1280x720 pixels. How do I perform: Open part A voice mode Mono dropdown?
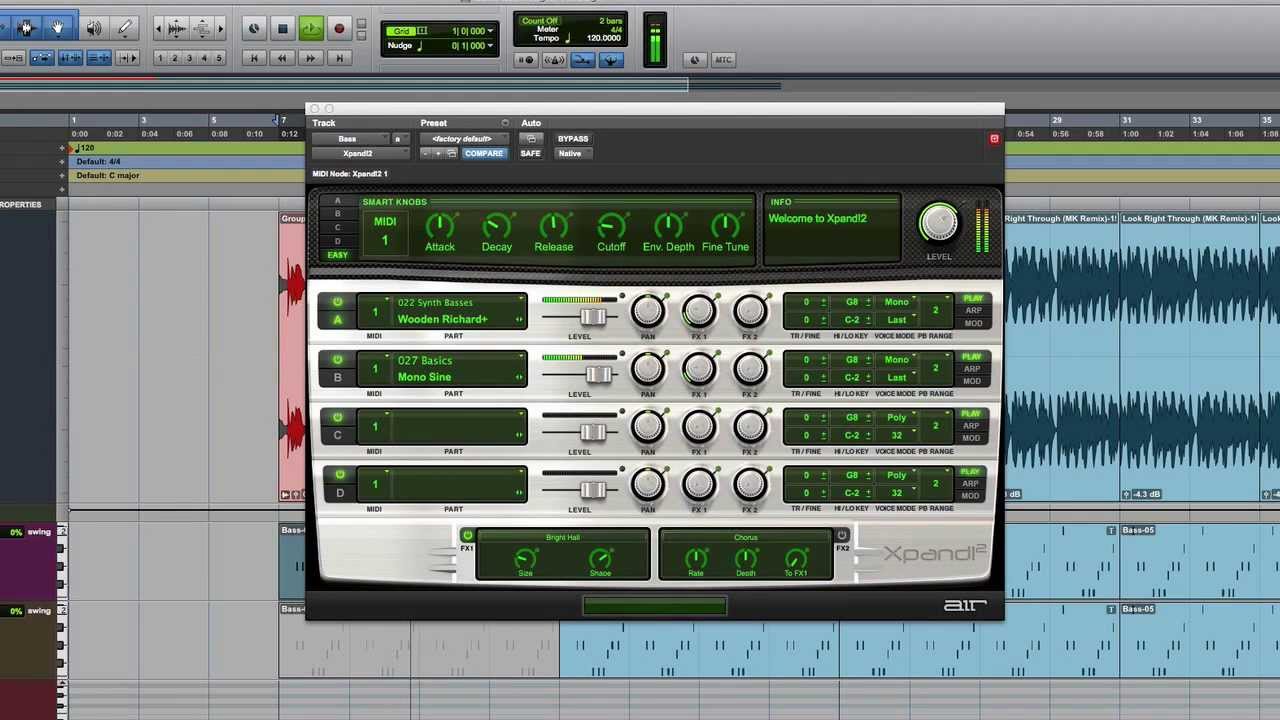898,302
